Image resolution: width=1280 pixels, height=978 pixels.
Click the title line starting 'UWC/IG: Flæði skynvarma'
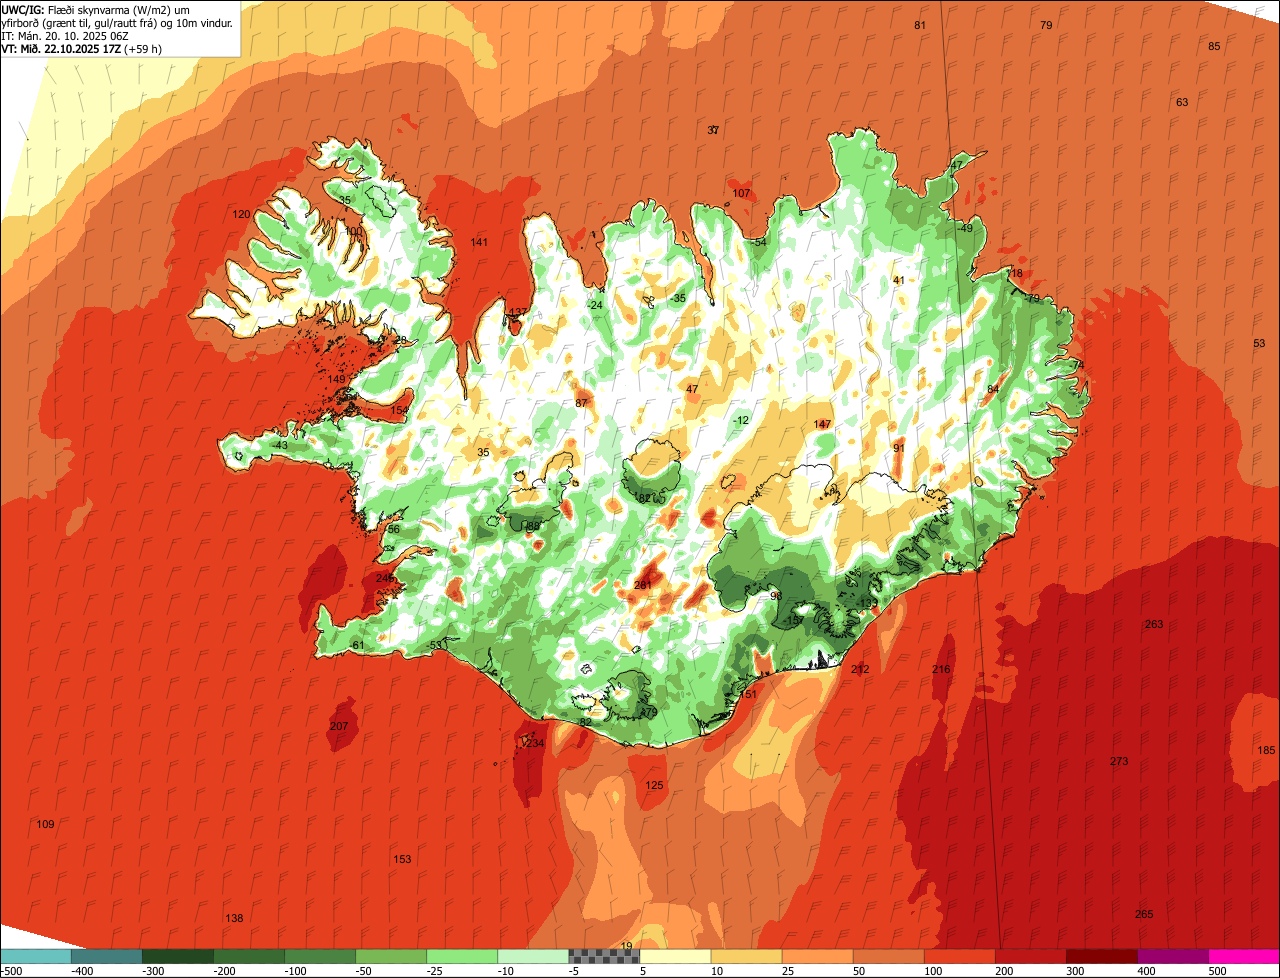click(96, 9)
